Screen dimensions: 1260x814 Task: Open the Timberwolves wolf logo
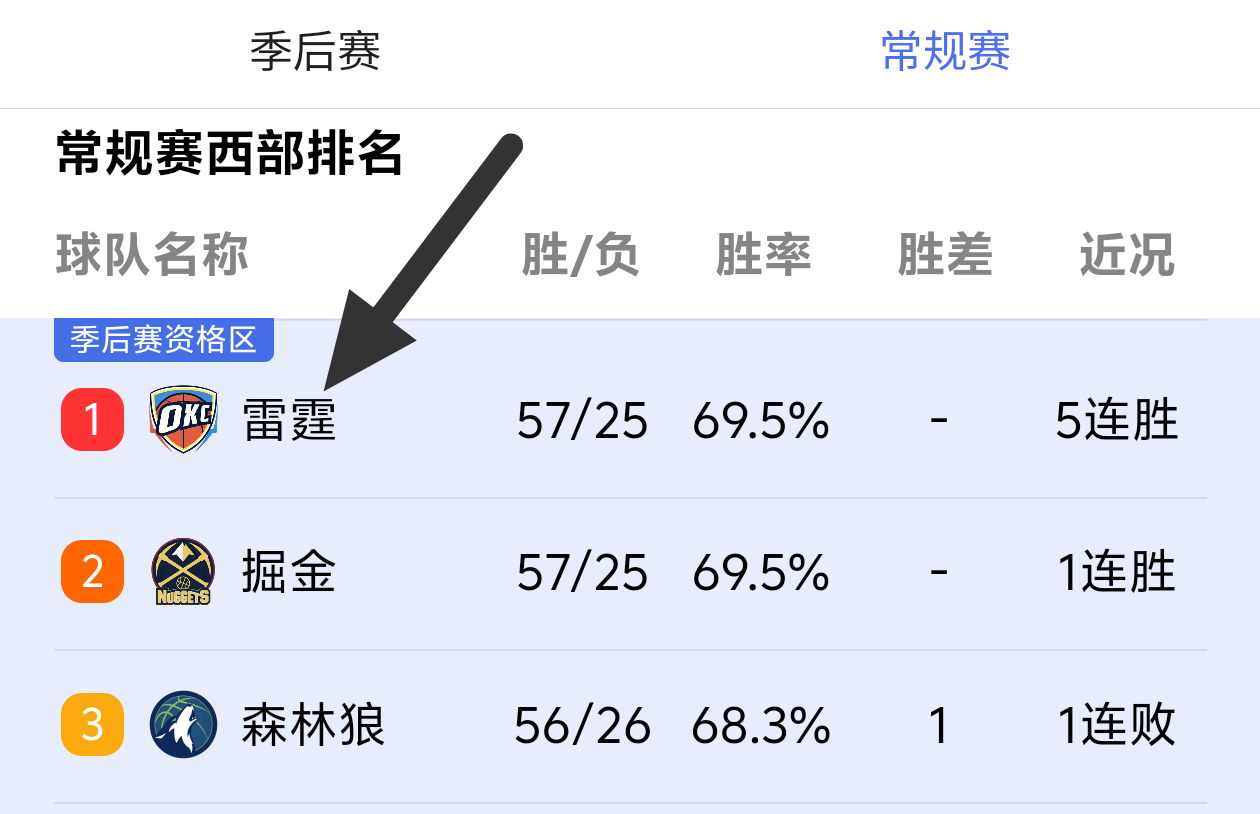(x=184, y=725)
